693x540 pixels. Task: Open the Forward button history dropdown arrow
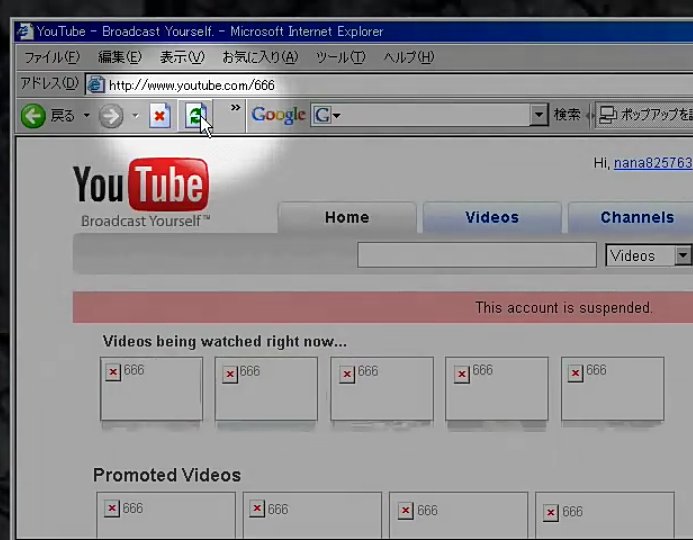(x=135, y=116)
